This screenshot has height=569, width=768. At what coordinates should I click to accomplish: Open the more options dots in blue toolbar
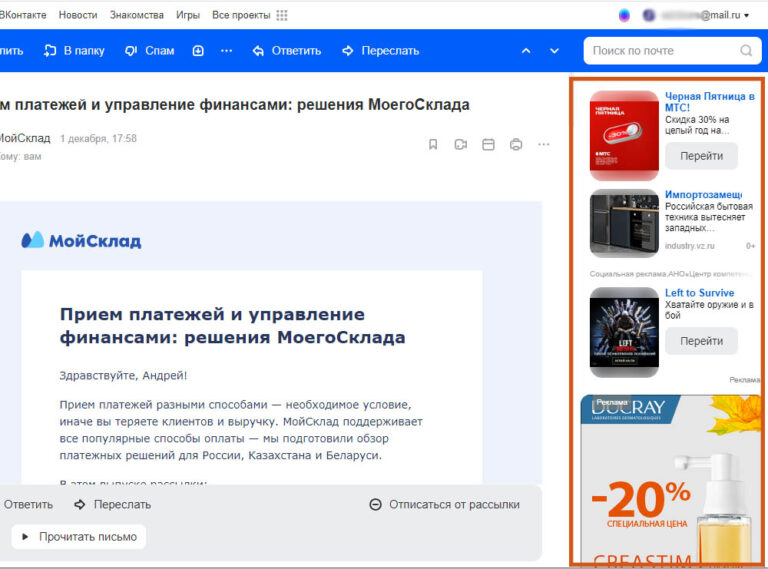pyautogui.click(x=226, y=51)
